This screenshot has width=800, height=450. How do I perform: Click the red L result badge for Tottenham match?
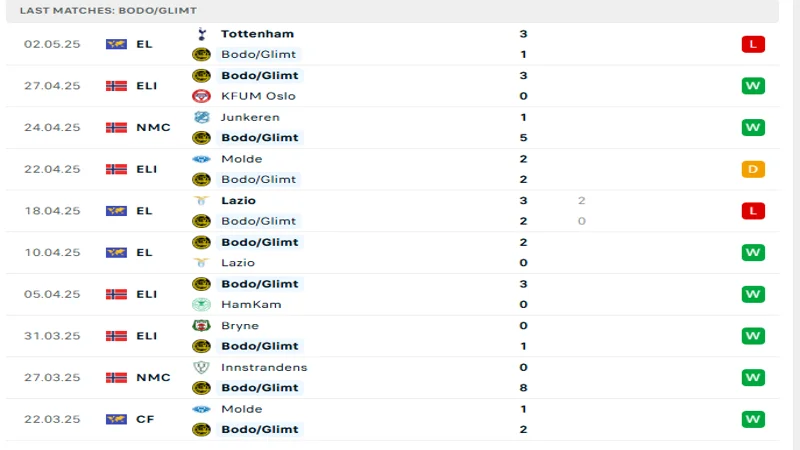click(x=753, y=44)
